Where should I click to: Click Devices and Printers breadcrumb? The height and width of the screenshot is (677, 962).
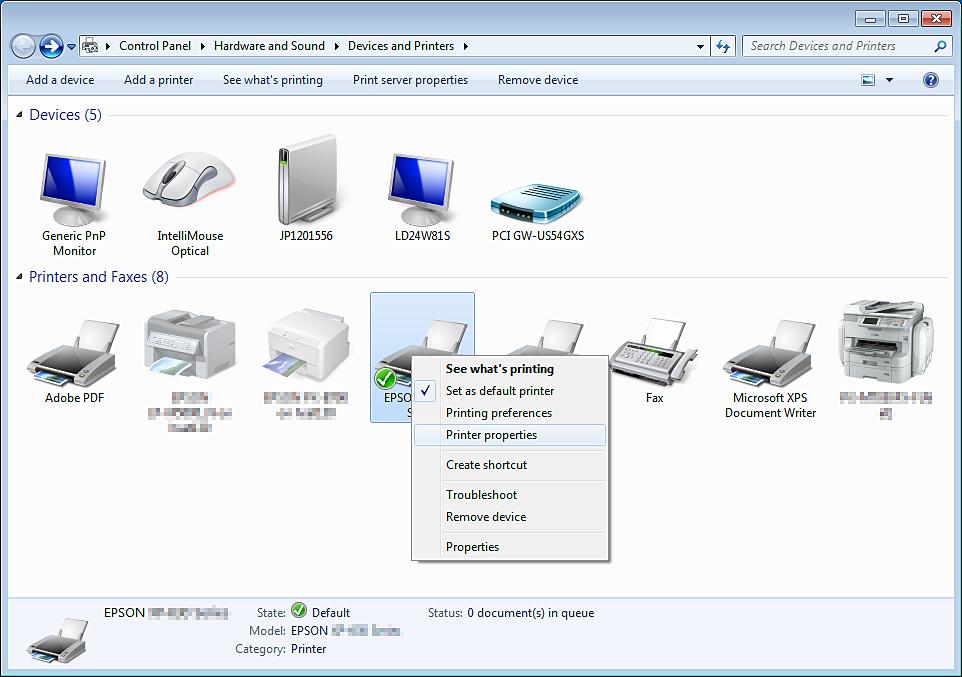click(x=401, y=46)
